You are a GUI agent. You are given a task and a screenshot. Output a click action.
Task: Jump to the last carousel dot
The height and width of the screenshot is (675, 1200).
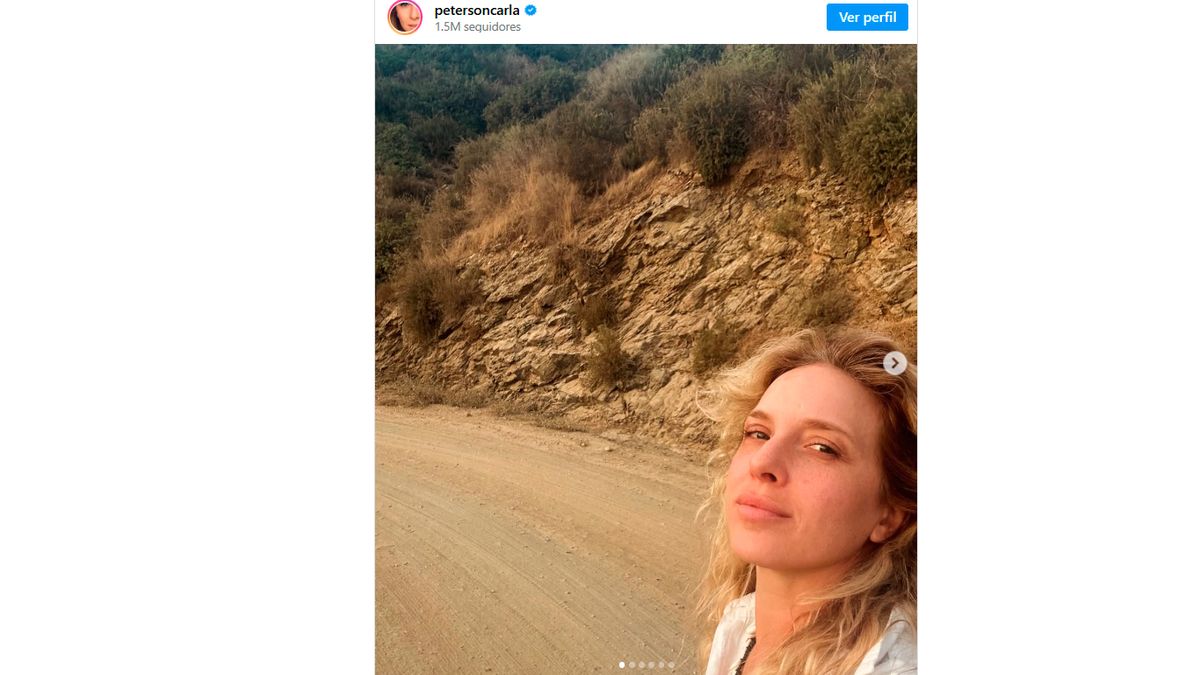click(671, 664)
